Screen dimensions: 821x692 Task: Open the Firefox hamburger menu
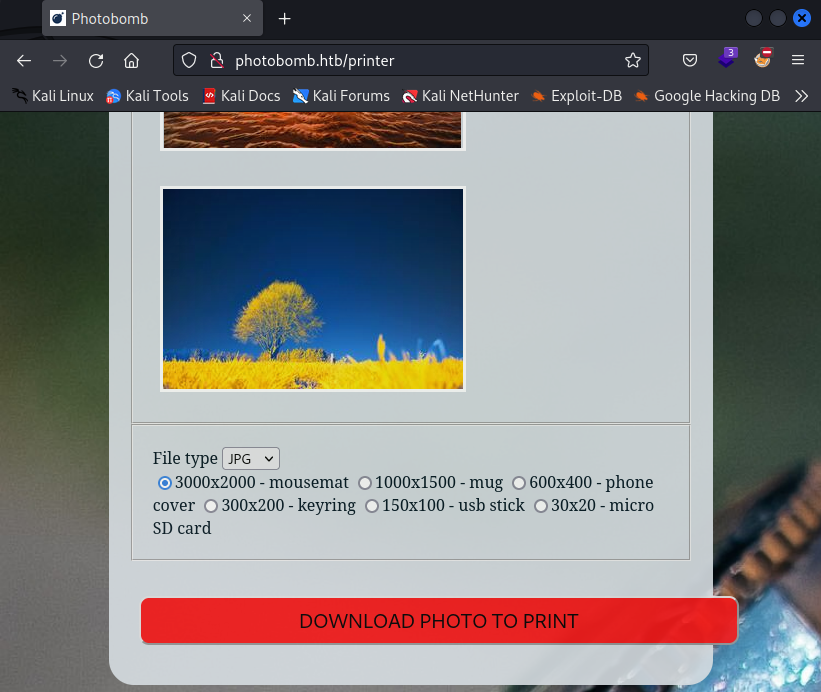coord(797,60)
